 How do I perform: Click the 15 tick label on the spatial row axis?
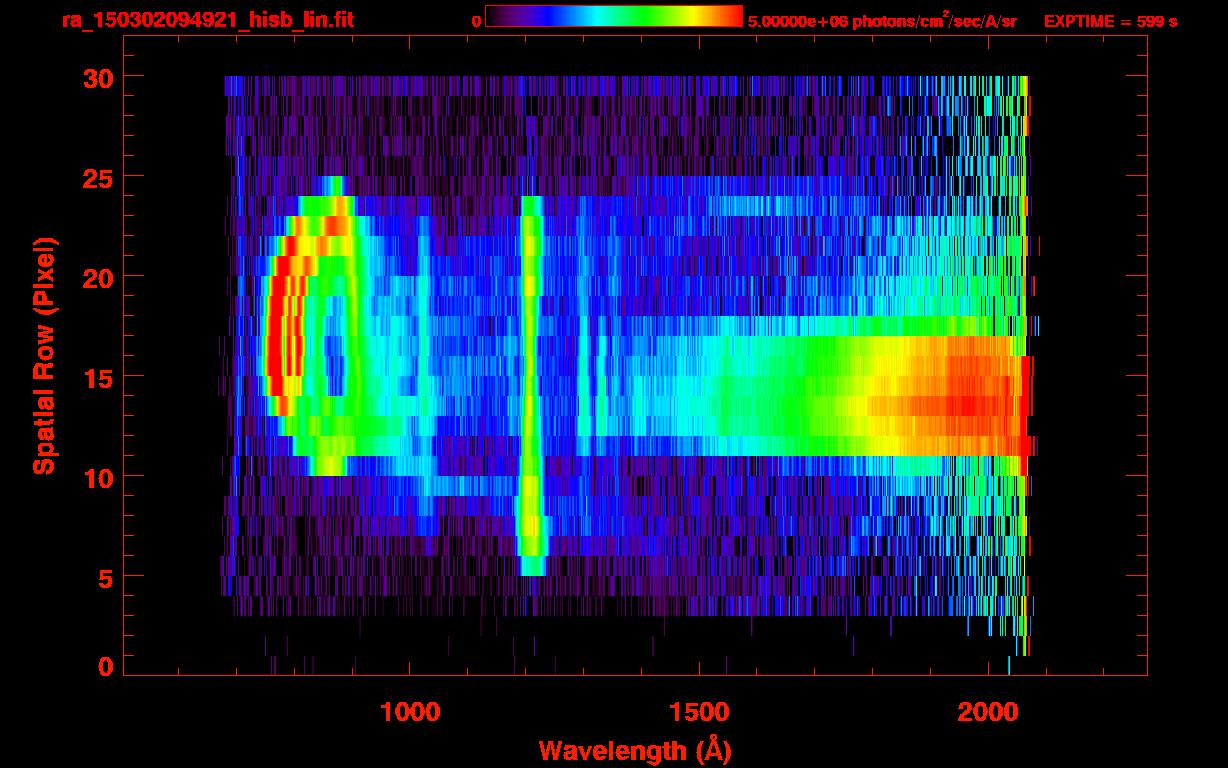(98, 377)
